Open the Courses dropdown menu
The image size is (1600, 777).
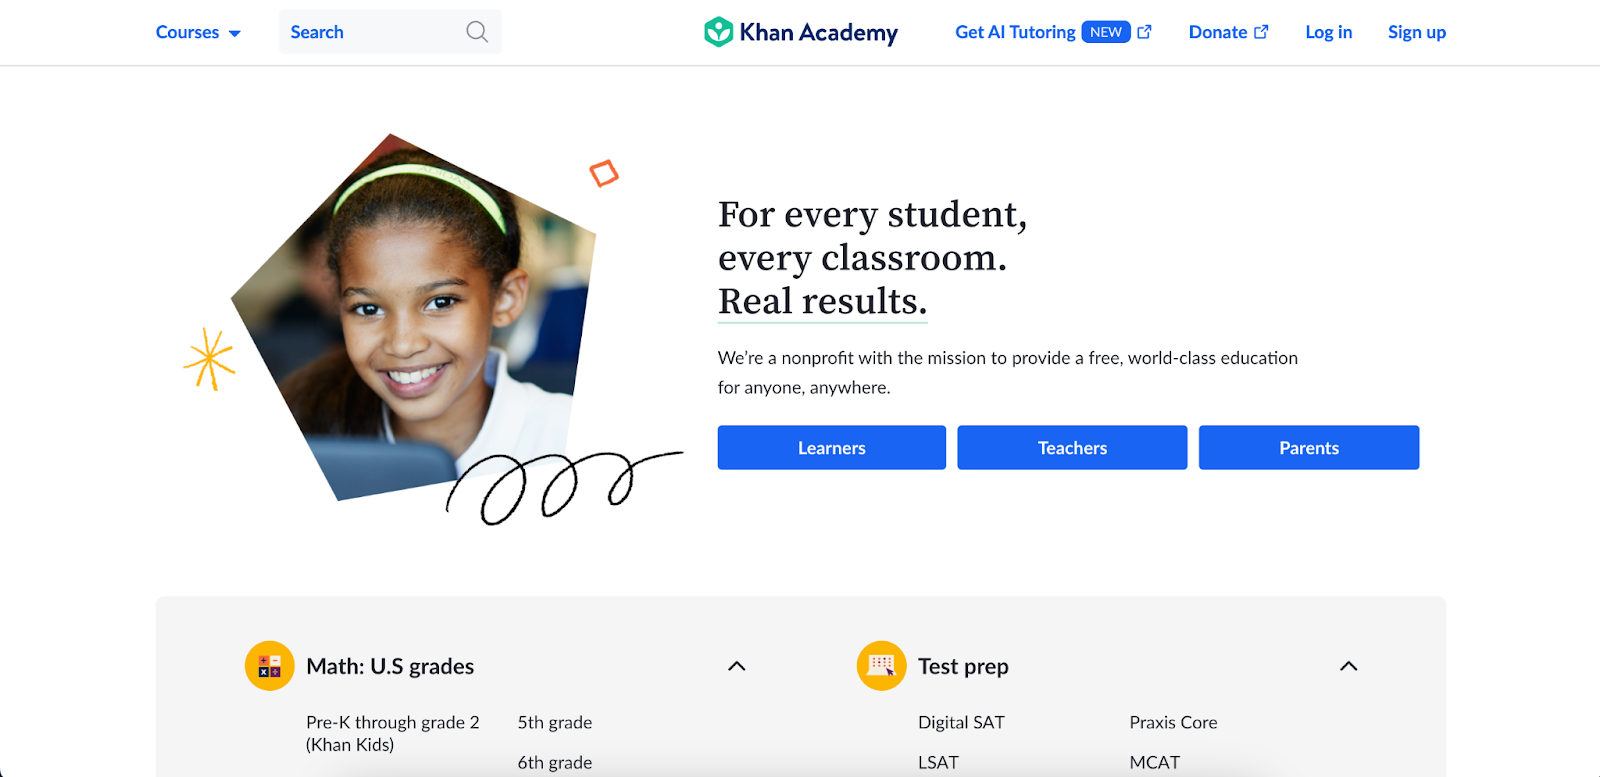click(198, 32)
